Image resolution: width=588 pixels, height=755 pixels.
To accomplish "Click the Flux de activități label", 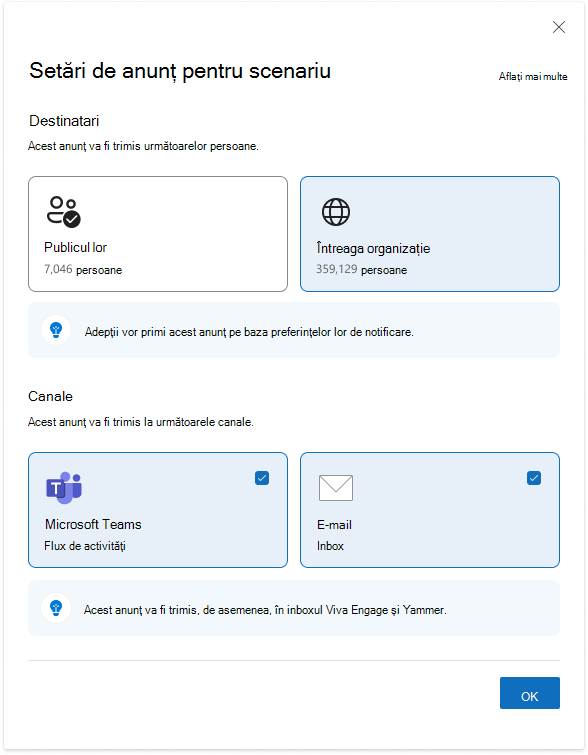I will [x=85, y=546].
